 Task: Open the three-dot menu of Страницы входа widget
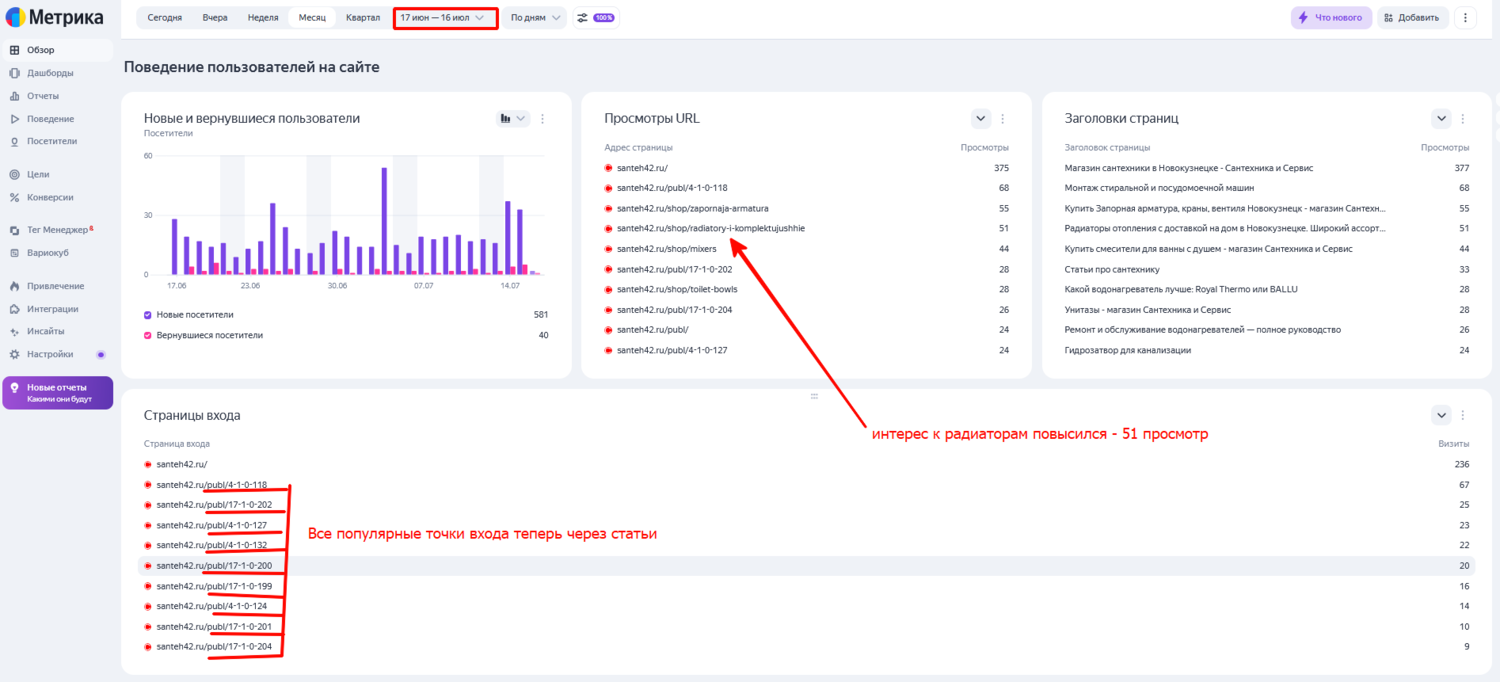click(x=1464, y=415)
